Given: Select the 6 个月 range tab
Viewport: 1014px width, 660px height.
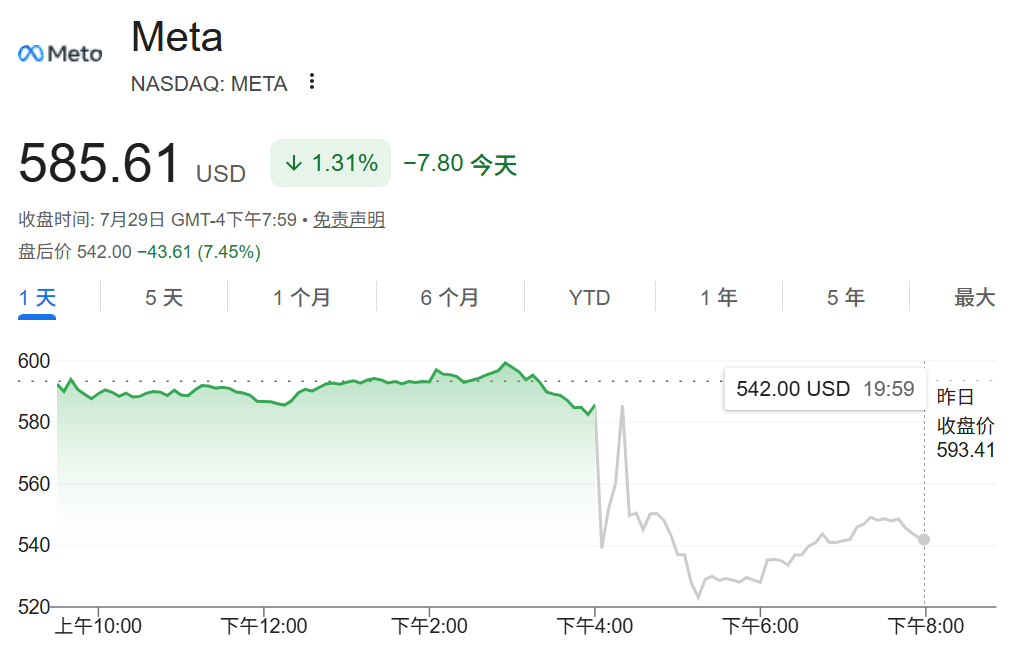Looking at the screenshot, I should pyautogui.click(x=449, y=298).
